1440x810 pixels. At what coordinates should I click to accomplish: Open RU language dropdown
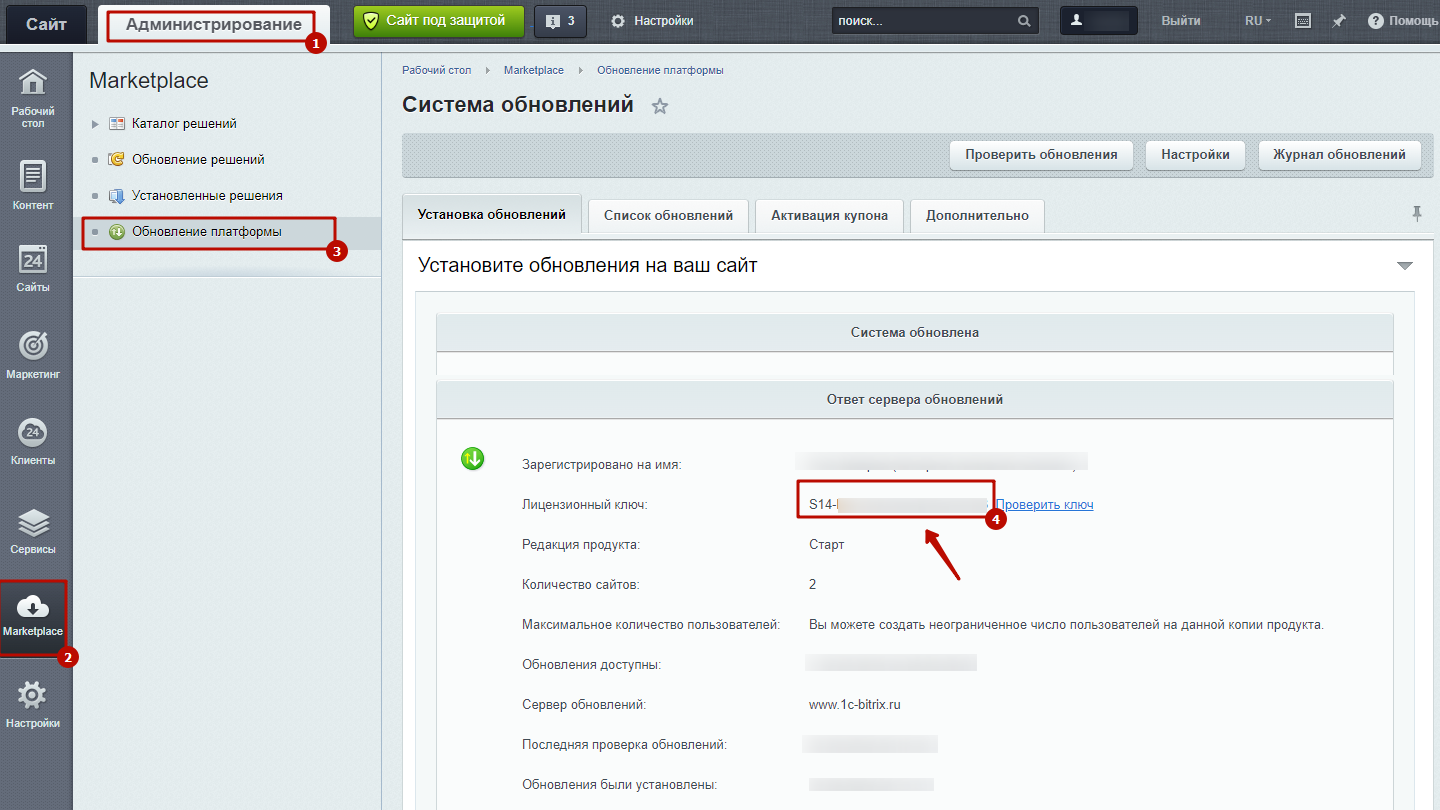point(1257,21)
